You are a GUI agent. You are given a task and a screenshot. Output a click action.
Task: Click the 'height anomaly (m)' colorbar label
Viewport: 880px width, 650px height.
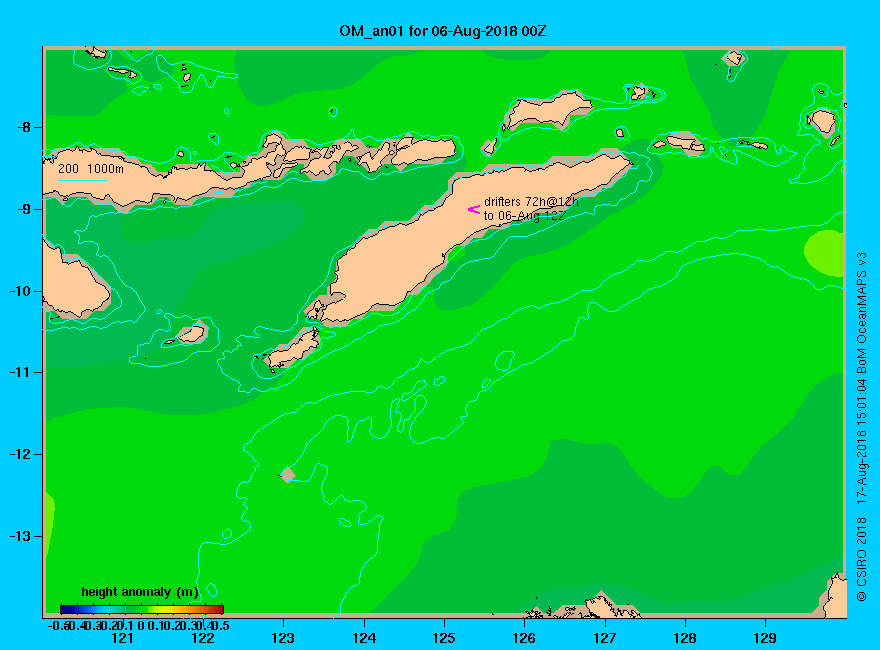point(140,592)
